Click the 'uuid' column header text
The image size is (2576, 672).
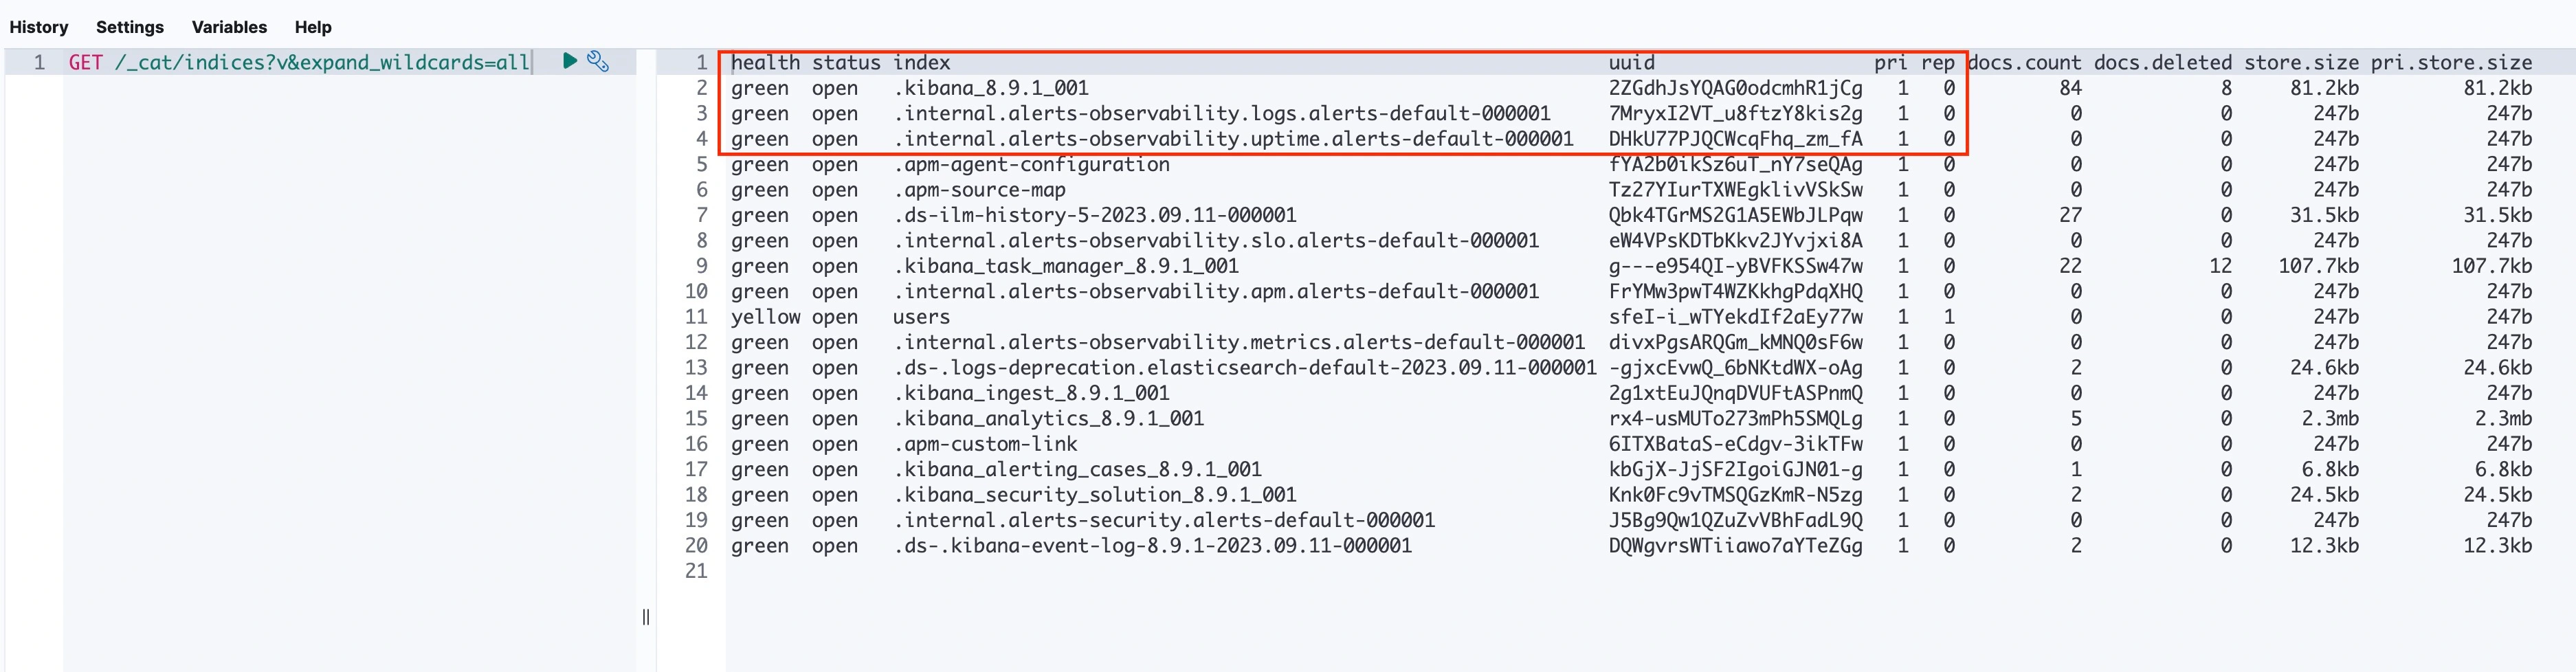1631,62
